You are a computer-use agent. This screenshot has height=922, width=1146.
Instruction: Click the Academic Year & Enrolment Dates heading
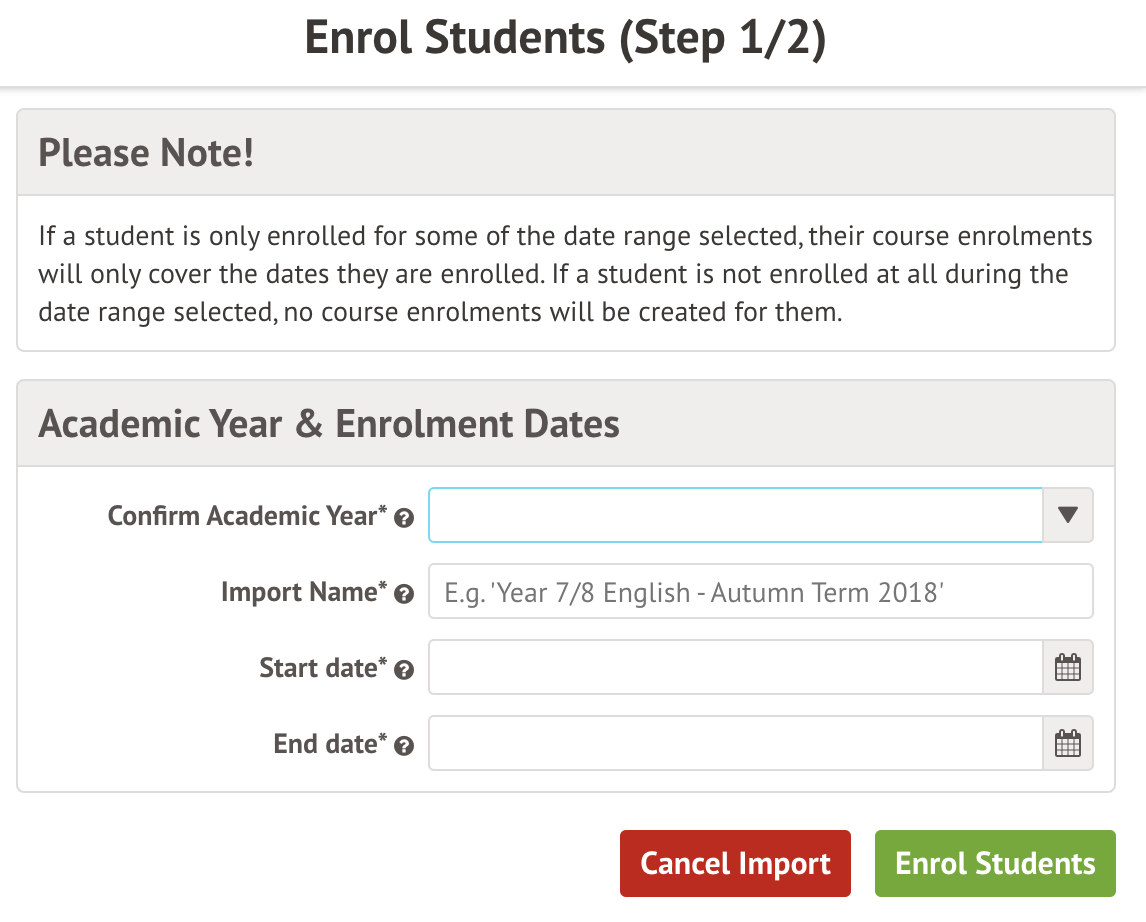[x=329, y=424]
